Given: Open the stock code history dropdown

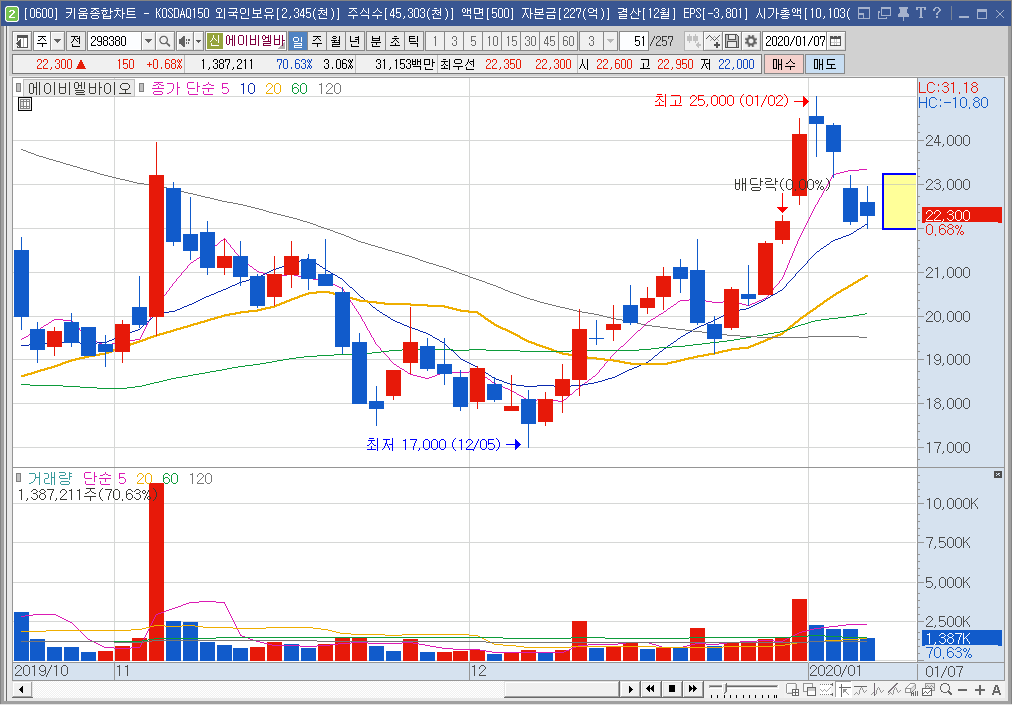Looking at the screenshot, I should coord(148,42).
